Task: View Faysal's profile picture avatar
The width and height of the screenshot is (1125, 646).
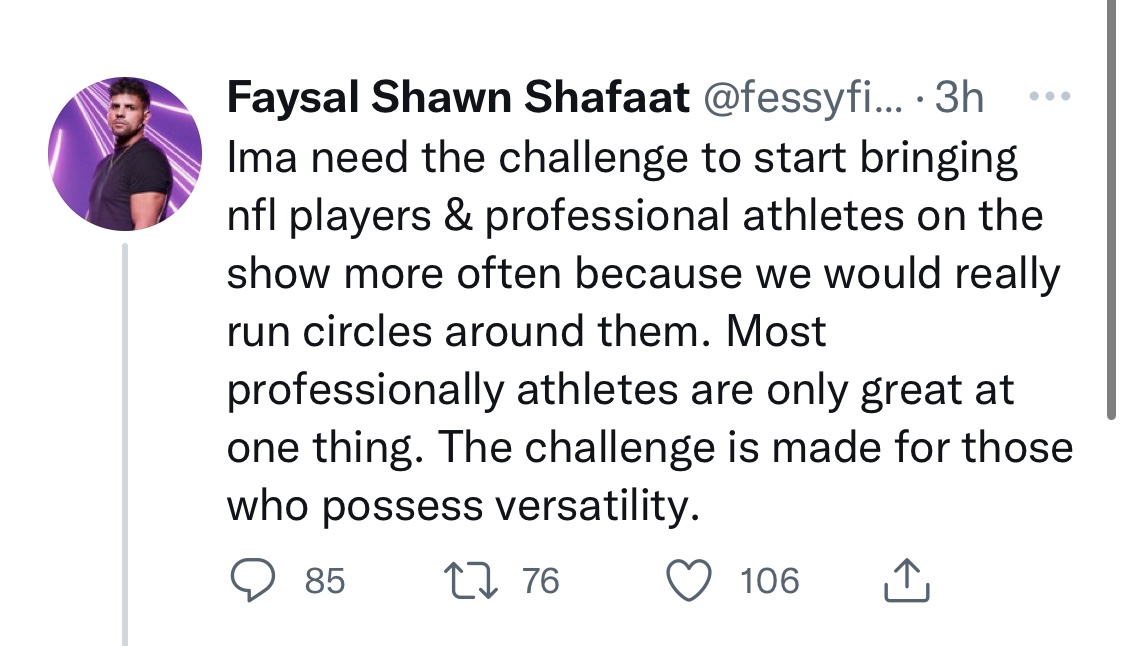Action: [x=125, y=154]
